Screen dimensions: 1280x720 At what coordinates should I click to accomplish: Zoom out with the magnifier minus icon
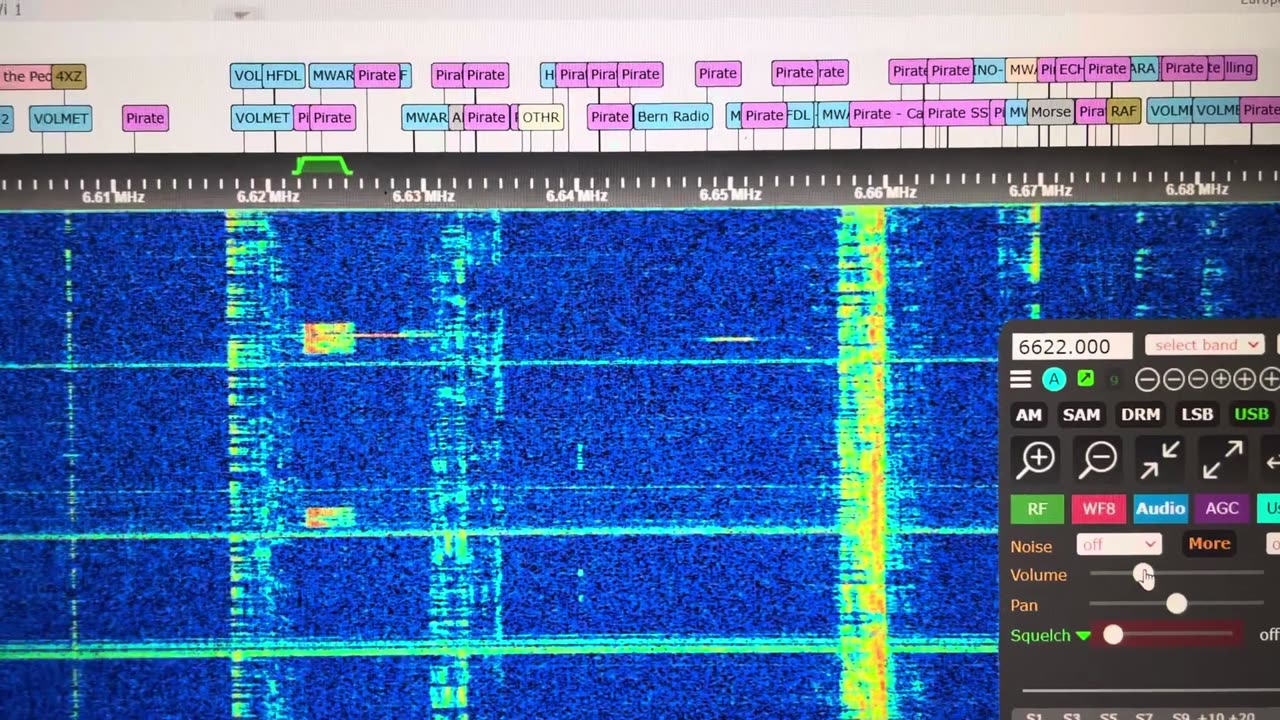click(1098, 459)
